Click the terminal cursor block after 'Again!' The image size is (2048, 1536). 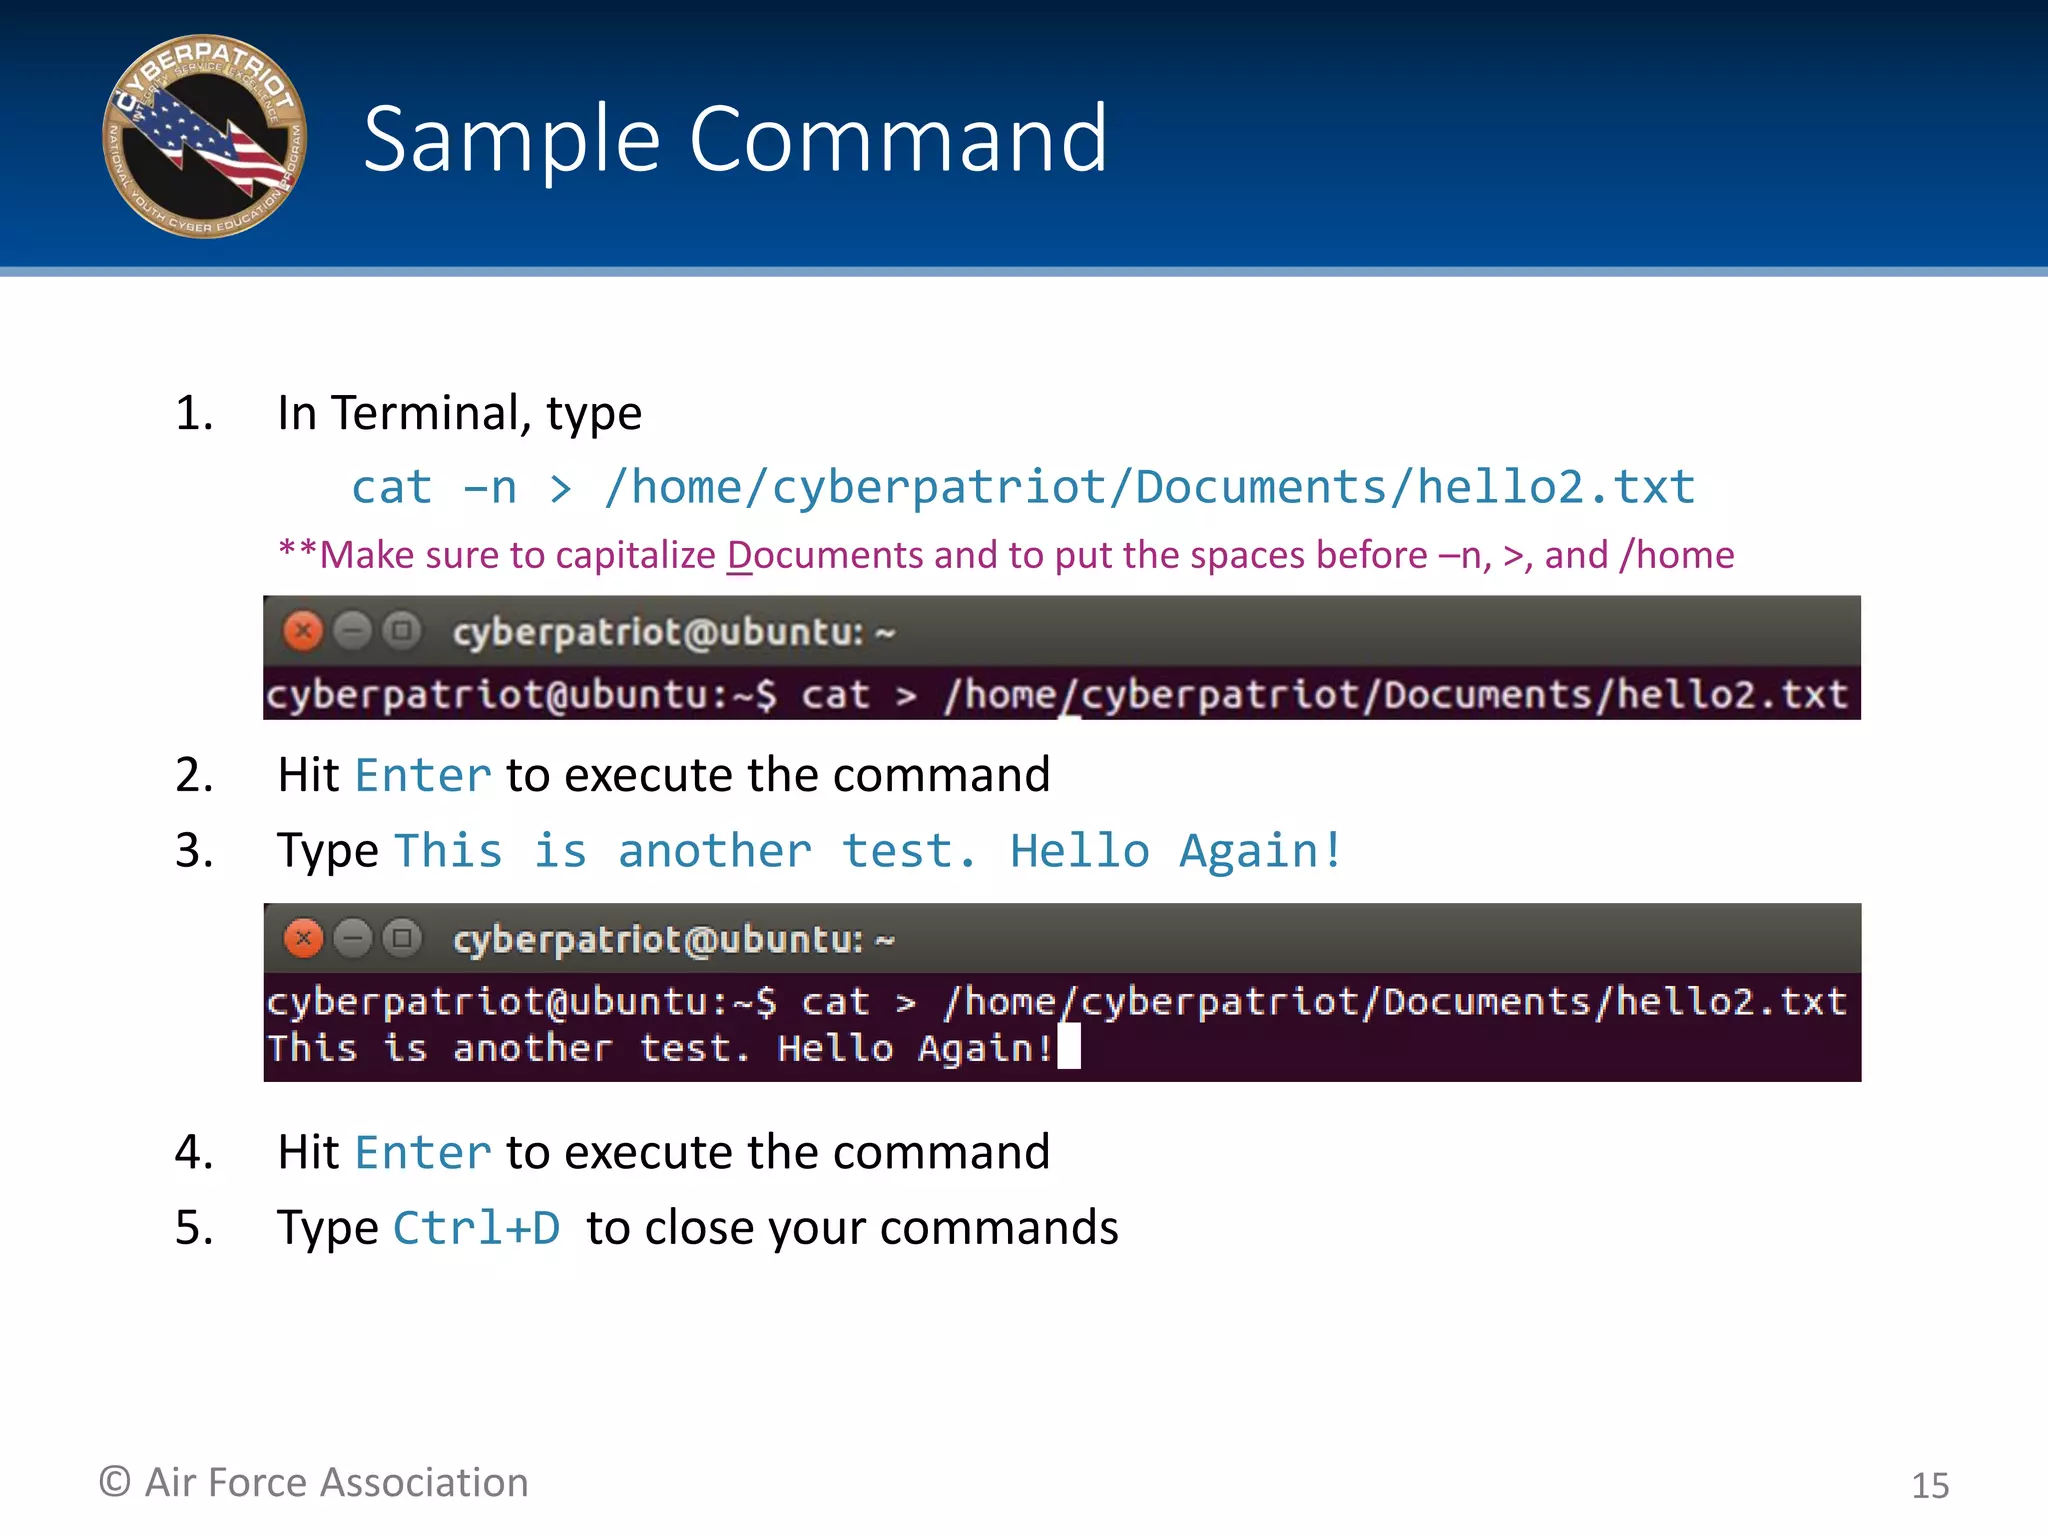[x=1069, y=1047]
